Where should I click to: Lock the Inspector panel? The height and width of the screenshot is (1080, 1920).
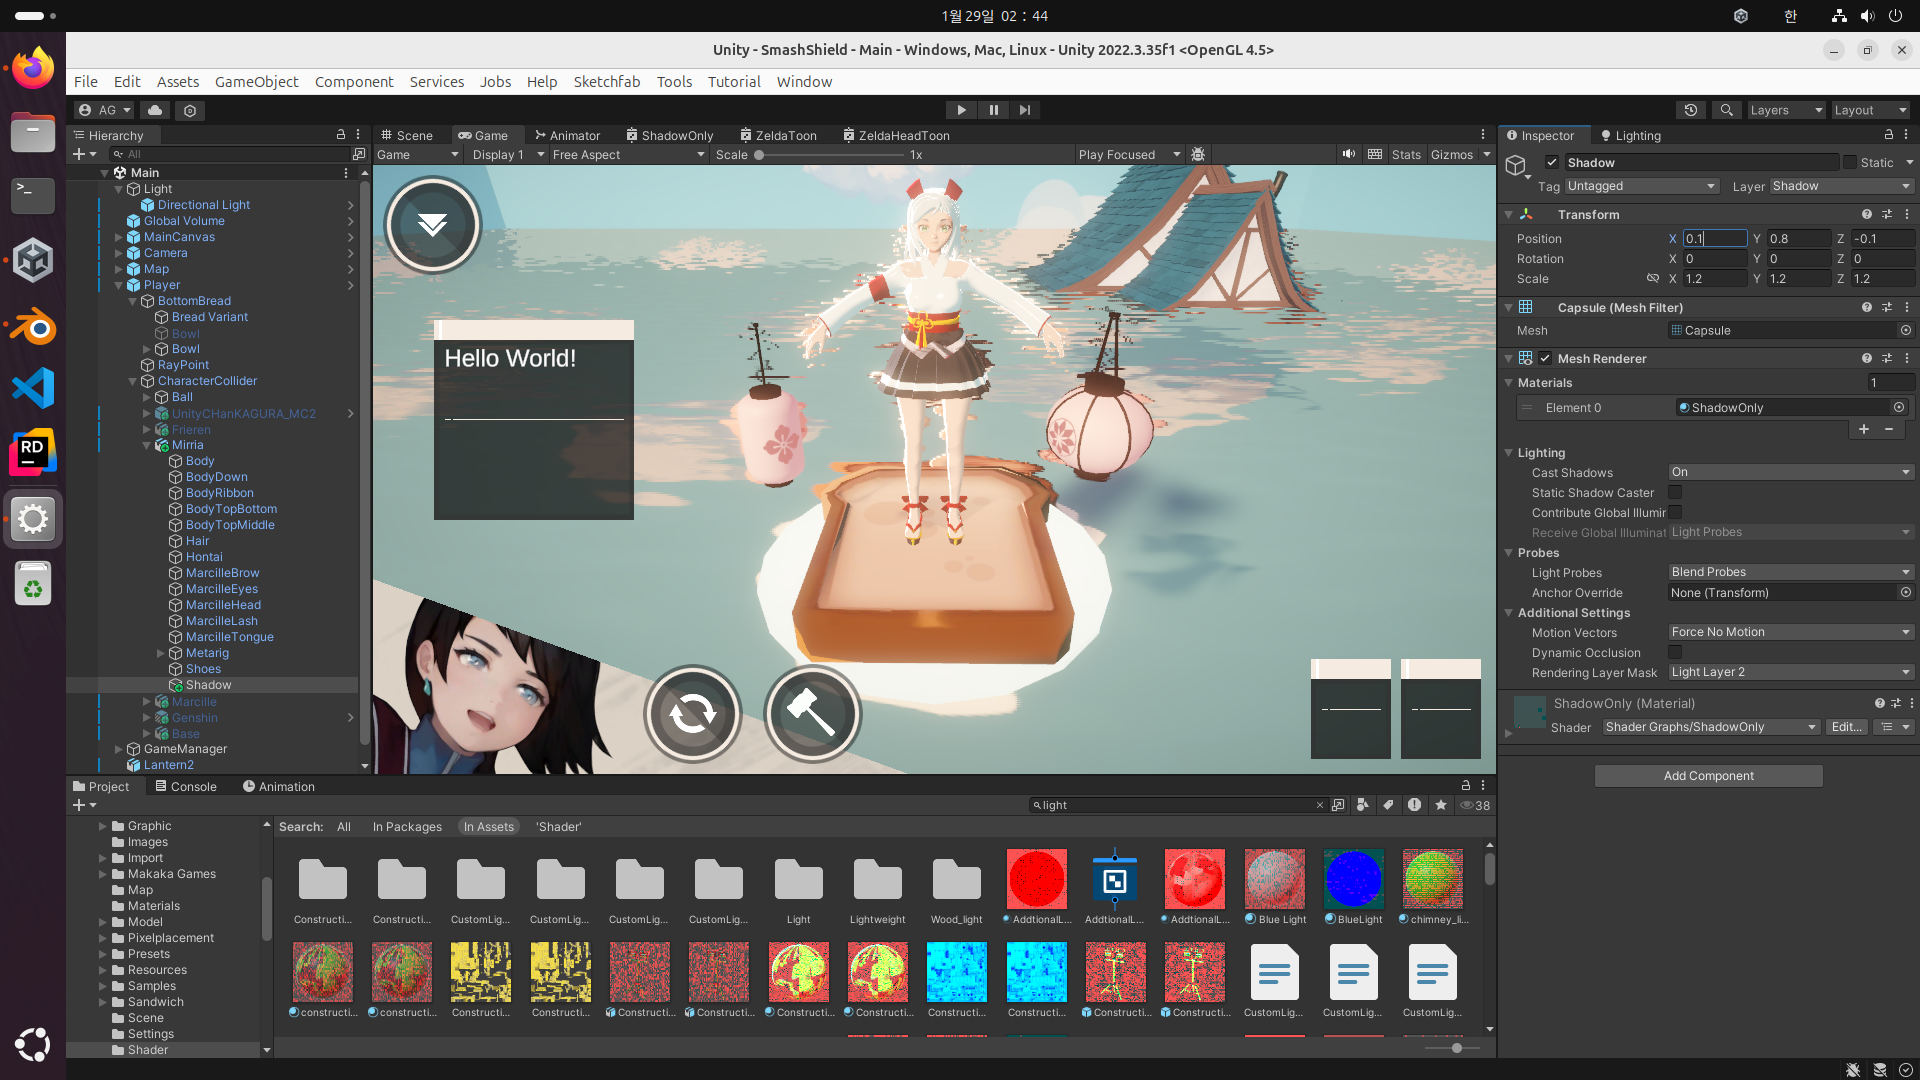(x=1889, y=135)
